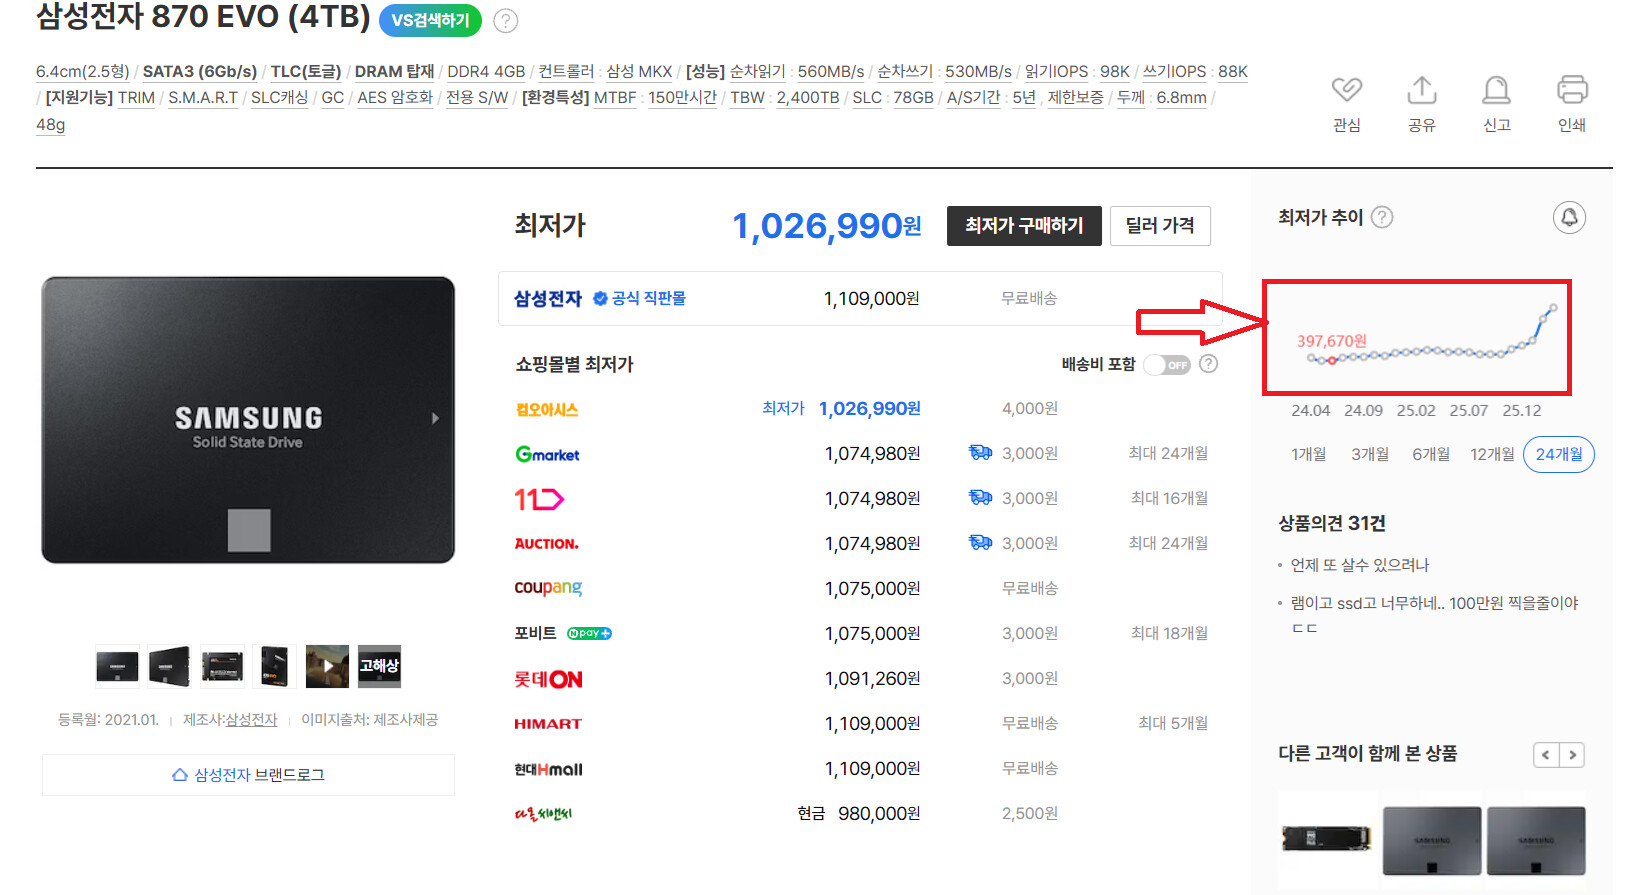Screen dimensions: 1633x895
Task: Open the Gmarket shop logo
Action: click(x=547, y=454)
